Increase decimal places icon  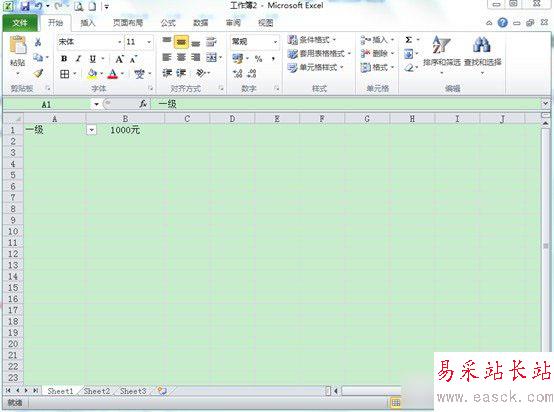(237, 73)
